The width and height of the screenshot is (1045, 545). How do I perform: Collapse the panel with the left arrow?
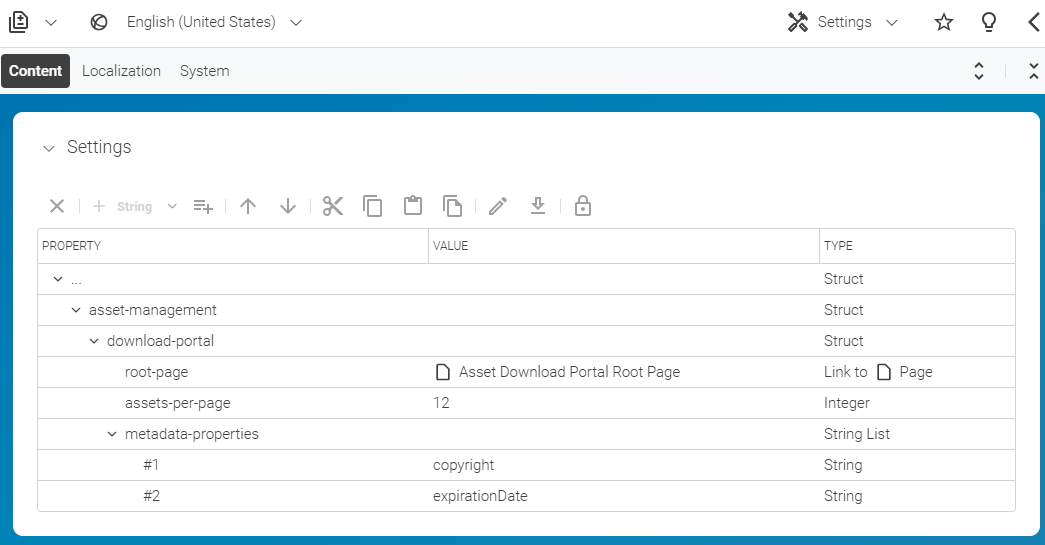coord(1034,22)
